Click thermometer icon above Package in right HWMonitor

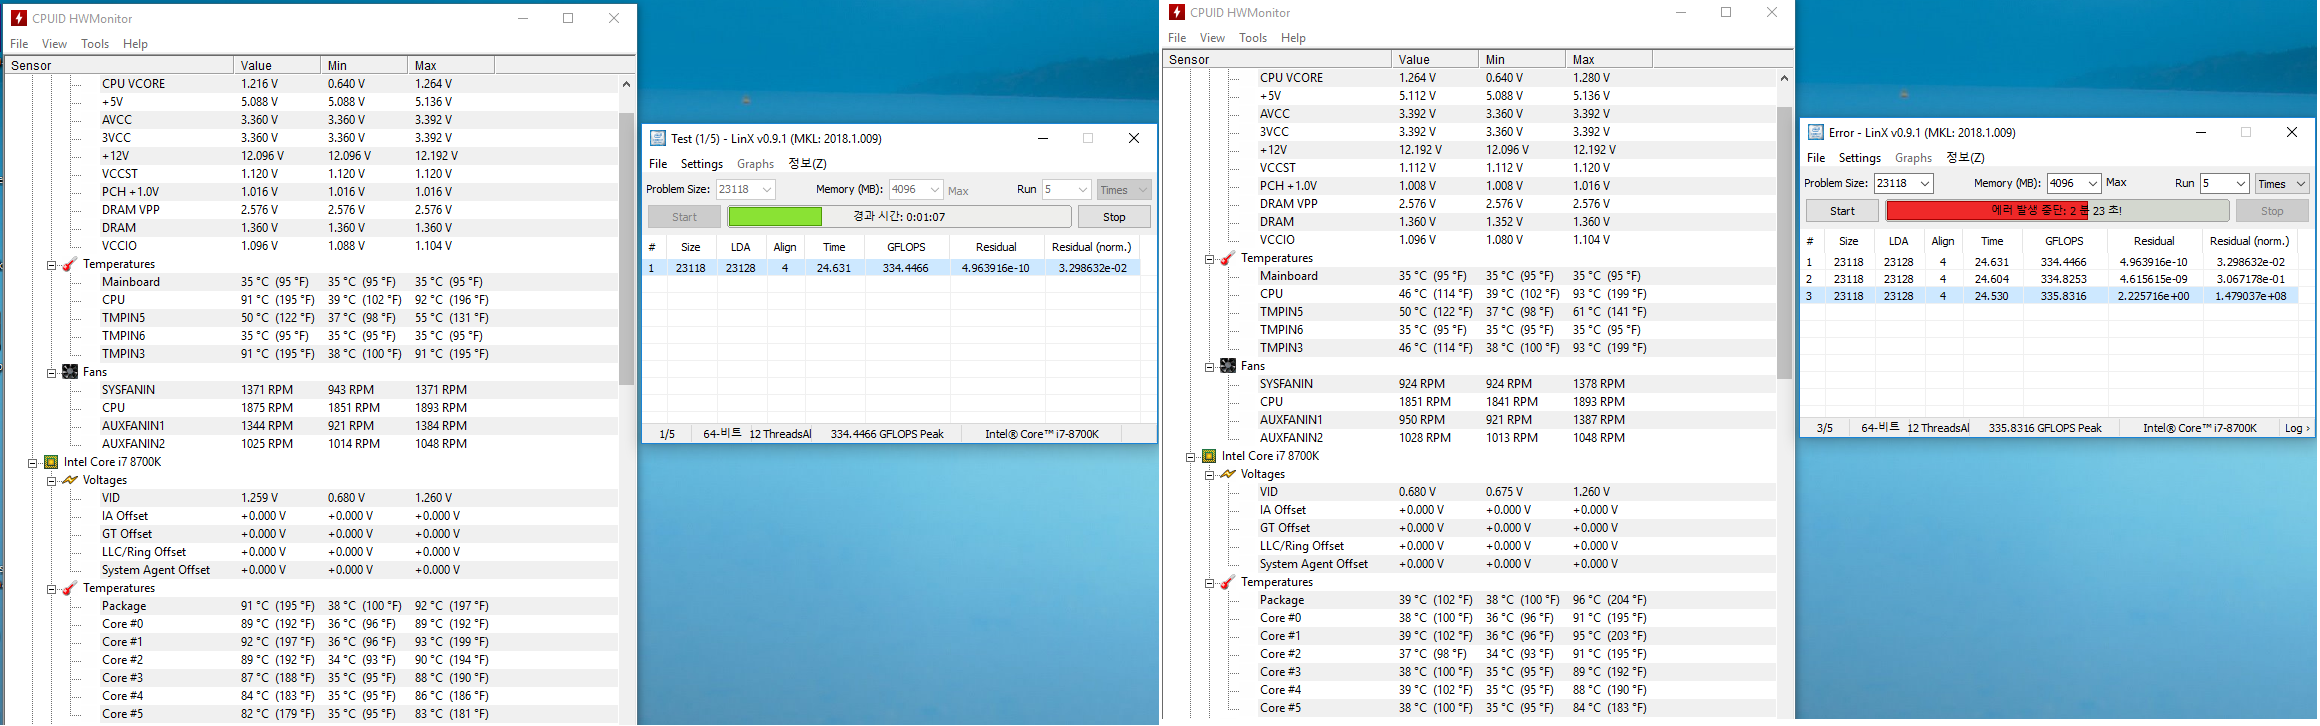(1228, 582)
